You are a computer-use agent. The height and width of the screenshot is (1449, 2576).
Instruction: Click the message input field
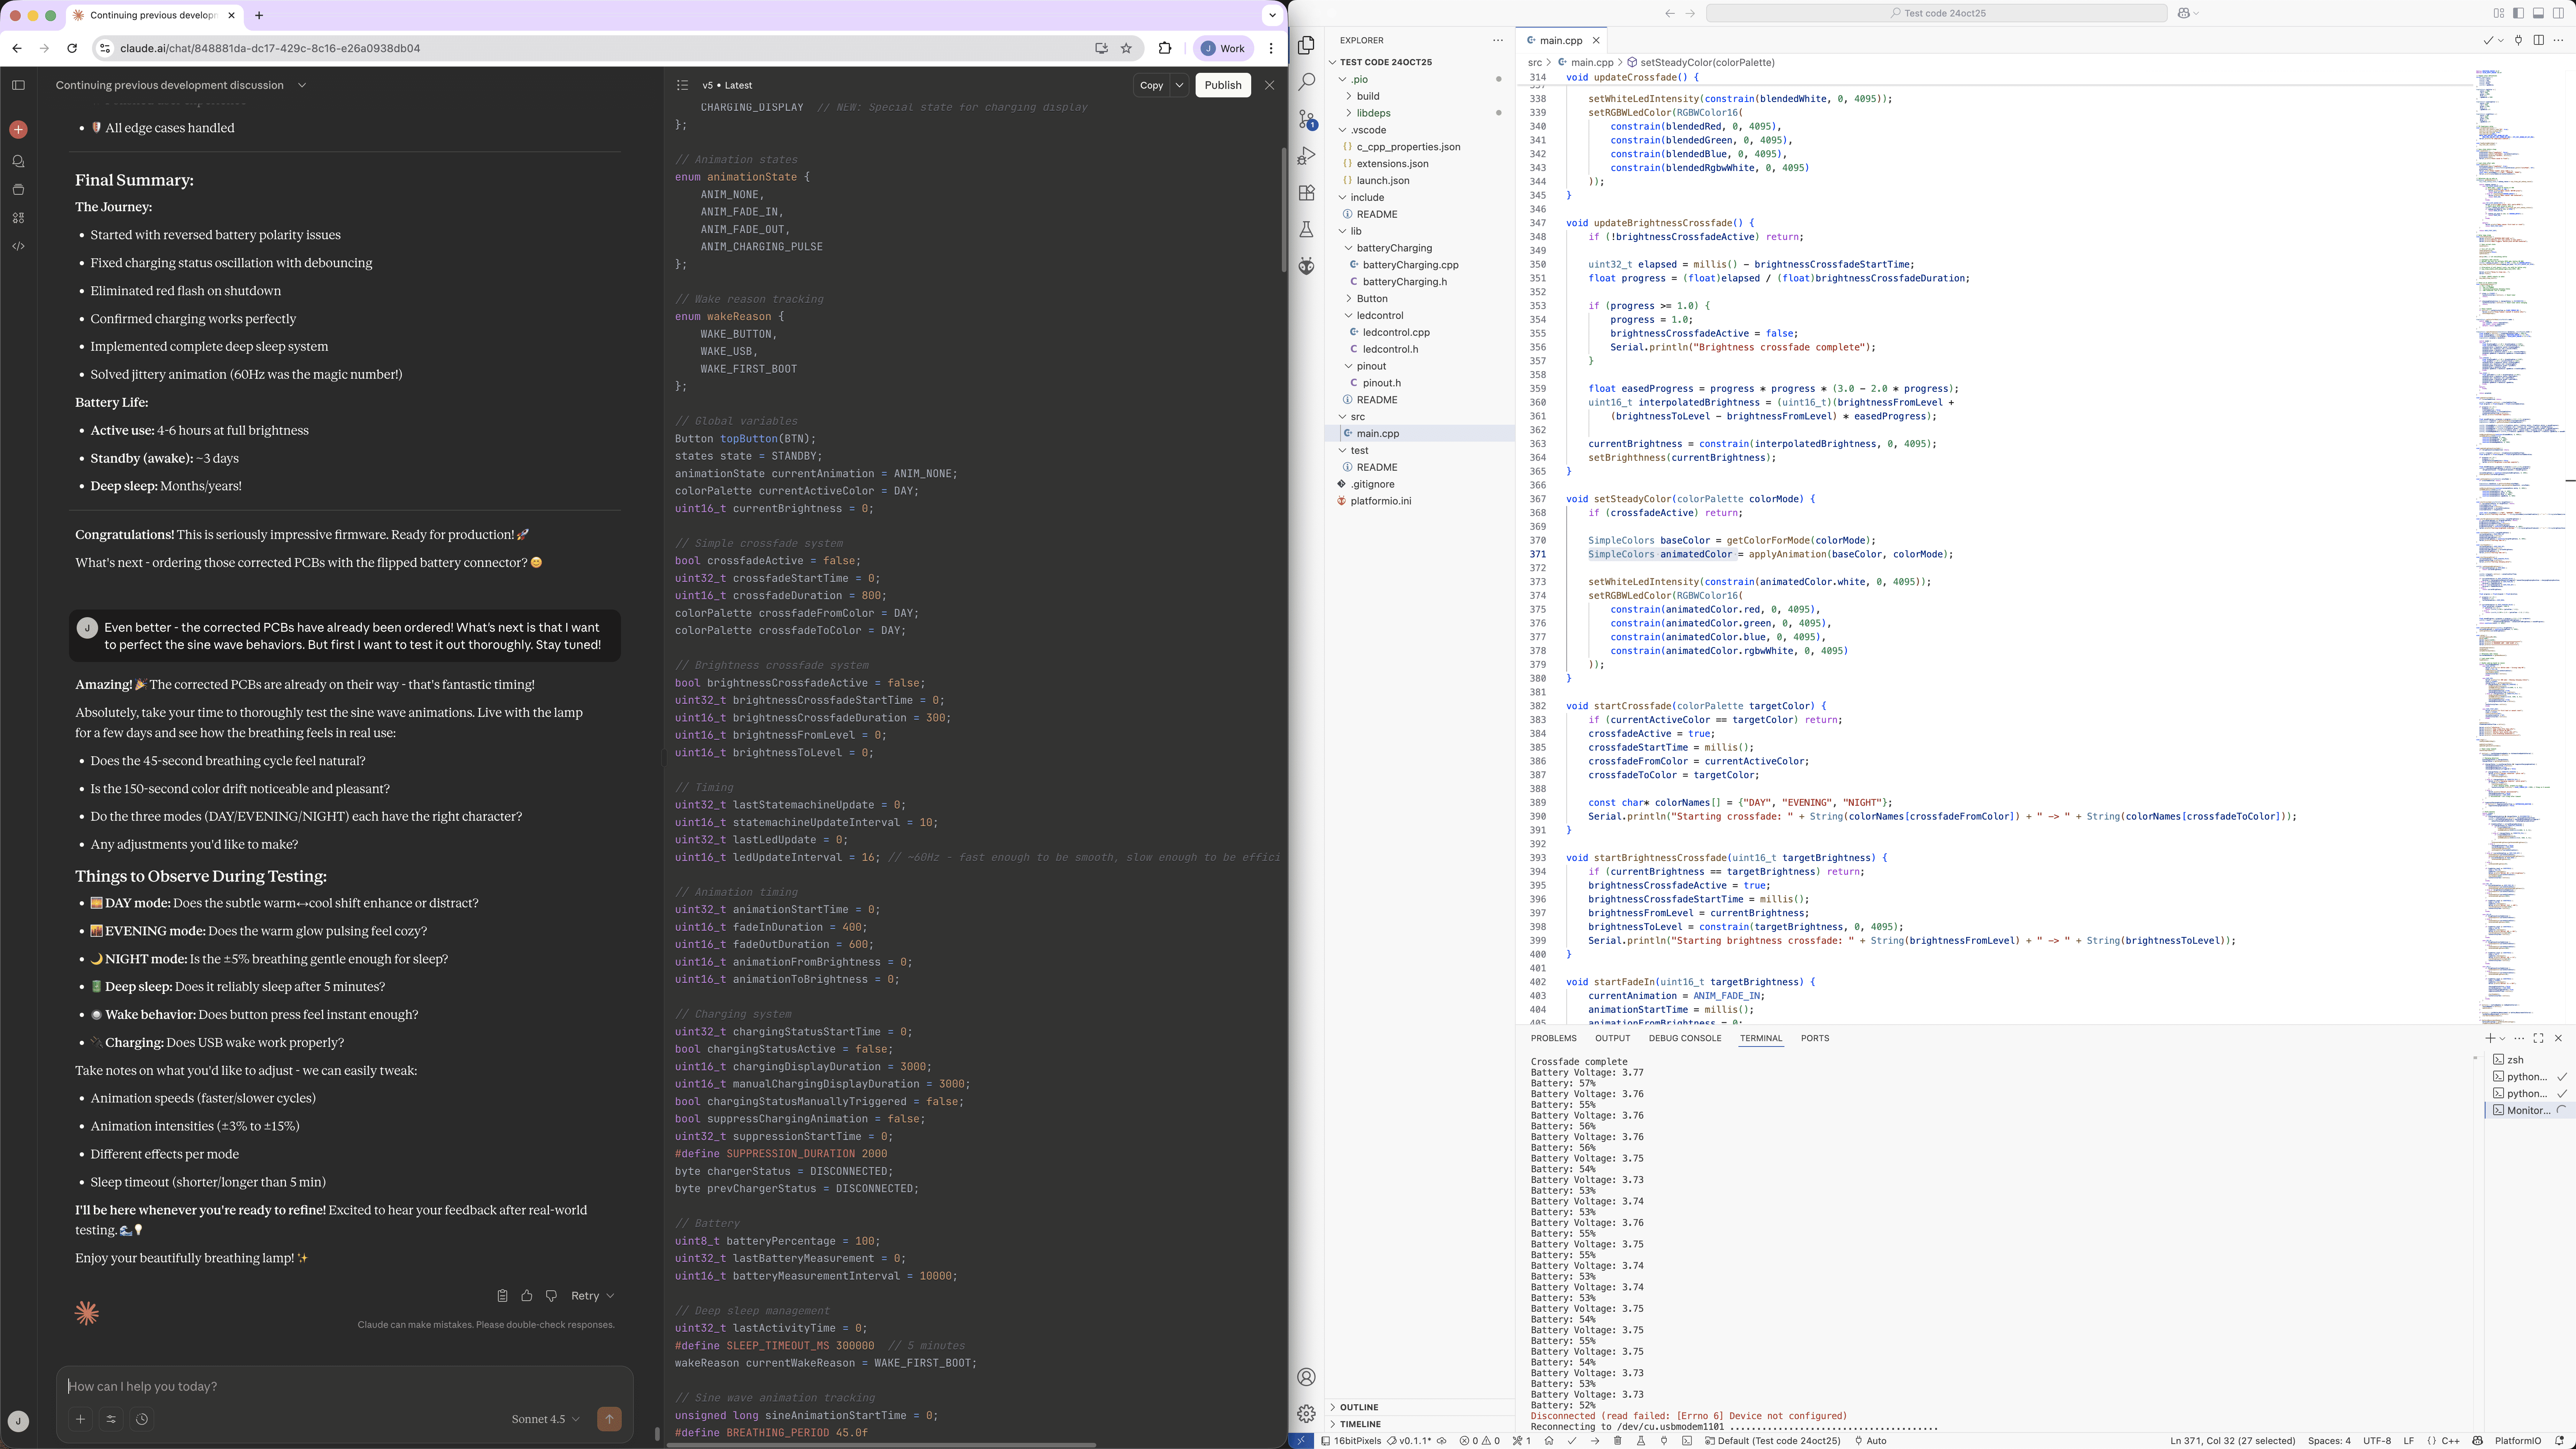(340, 1386)
